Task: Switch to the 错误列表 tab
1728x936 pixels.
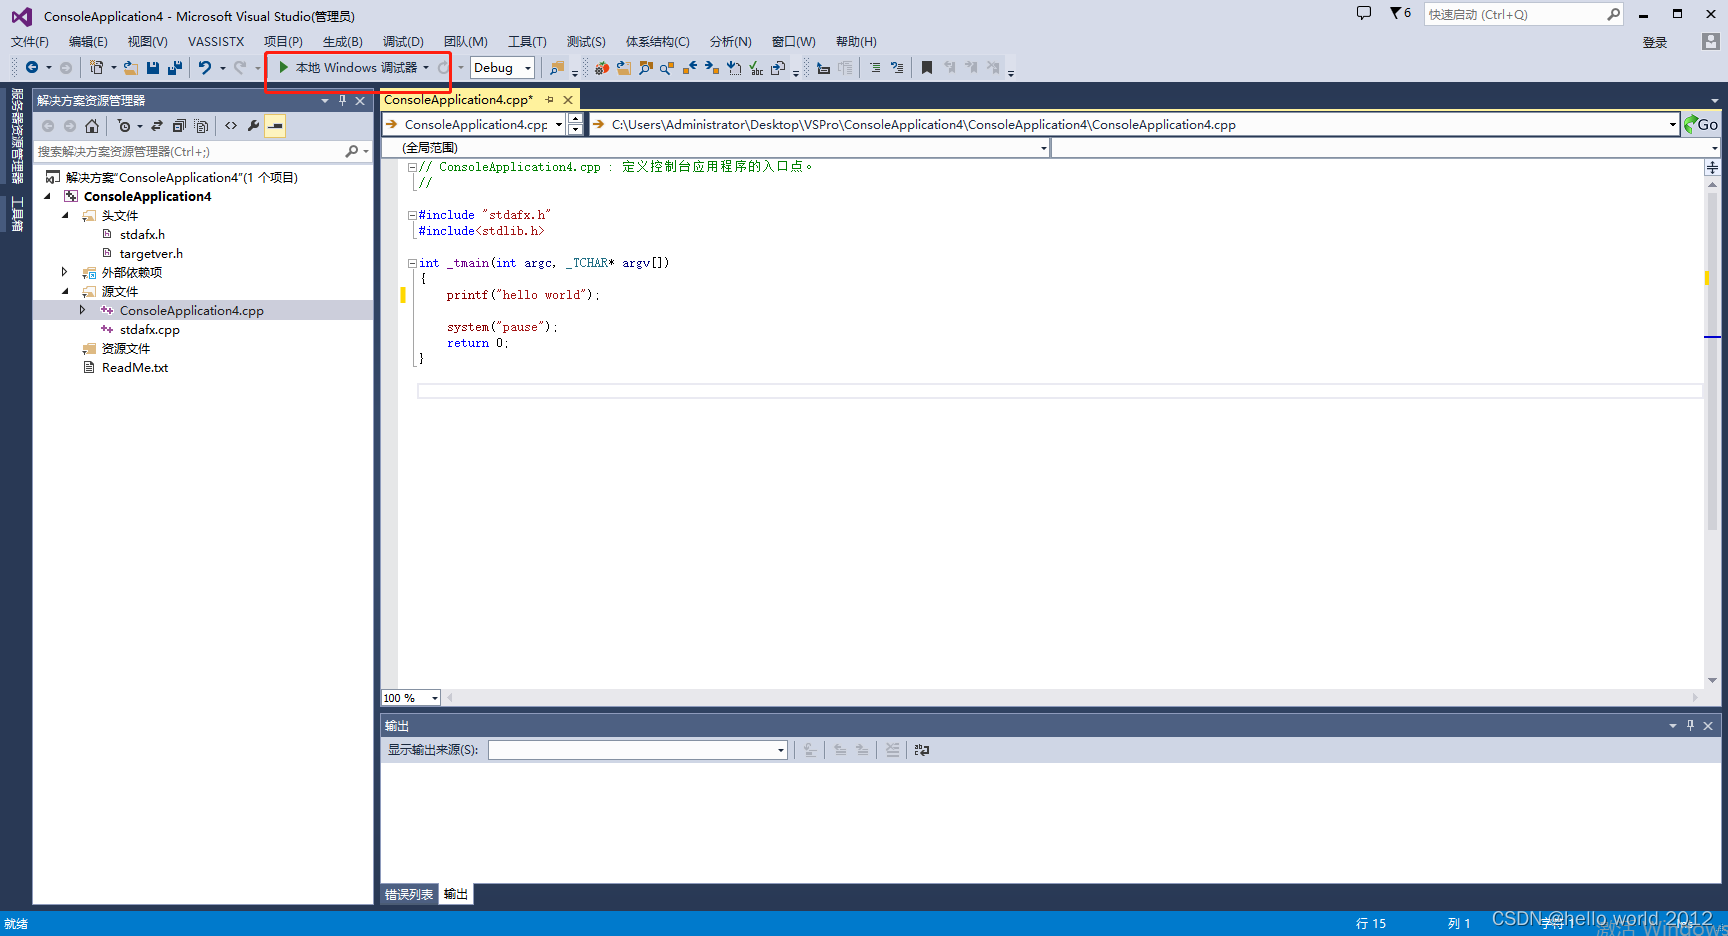Action: pyautogui.click(x=409, y=895)
